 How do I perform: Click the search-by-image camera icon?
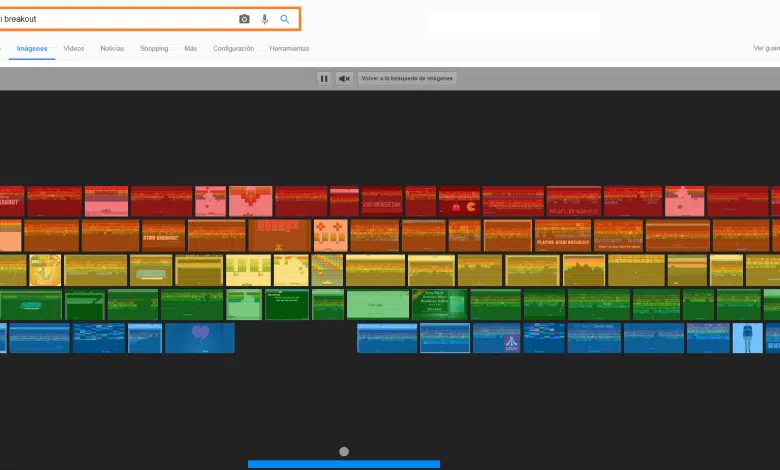tap(244, 19)
